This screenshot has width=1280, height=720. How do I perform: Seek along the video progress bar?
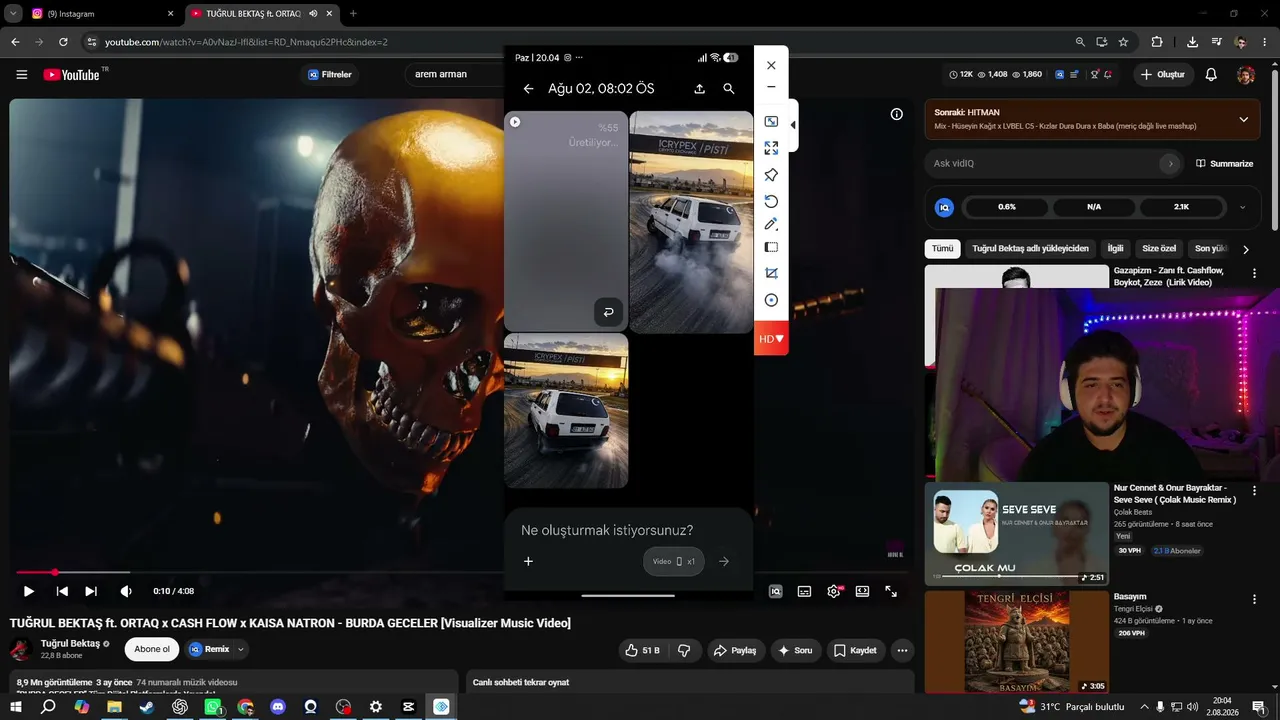[462, 572]
